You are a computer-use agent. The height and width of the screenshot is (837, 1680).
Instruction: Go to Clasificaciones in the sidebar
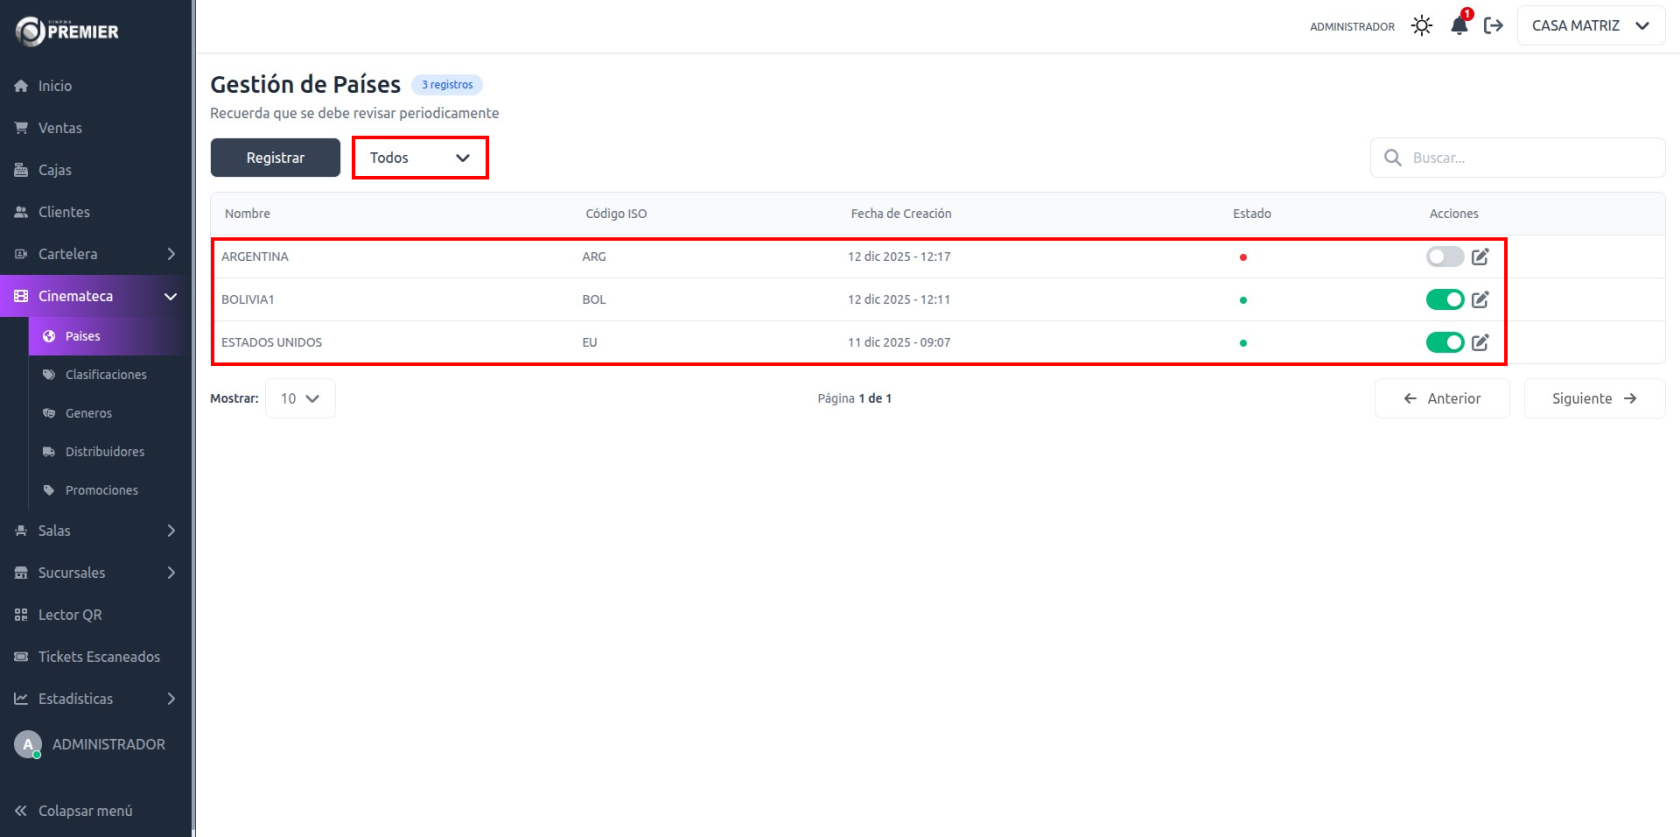105,375
